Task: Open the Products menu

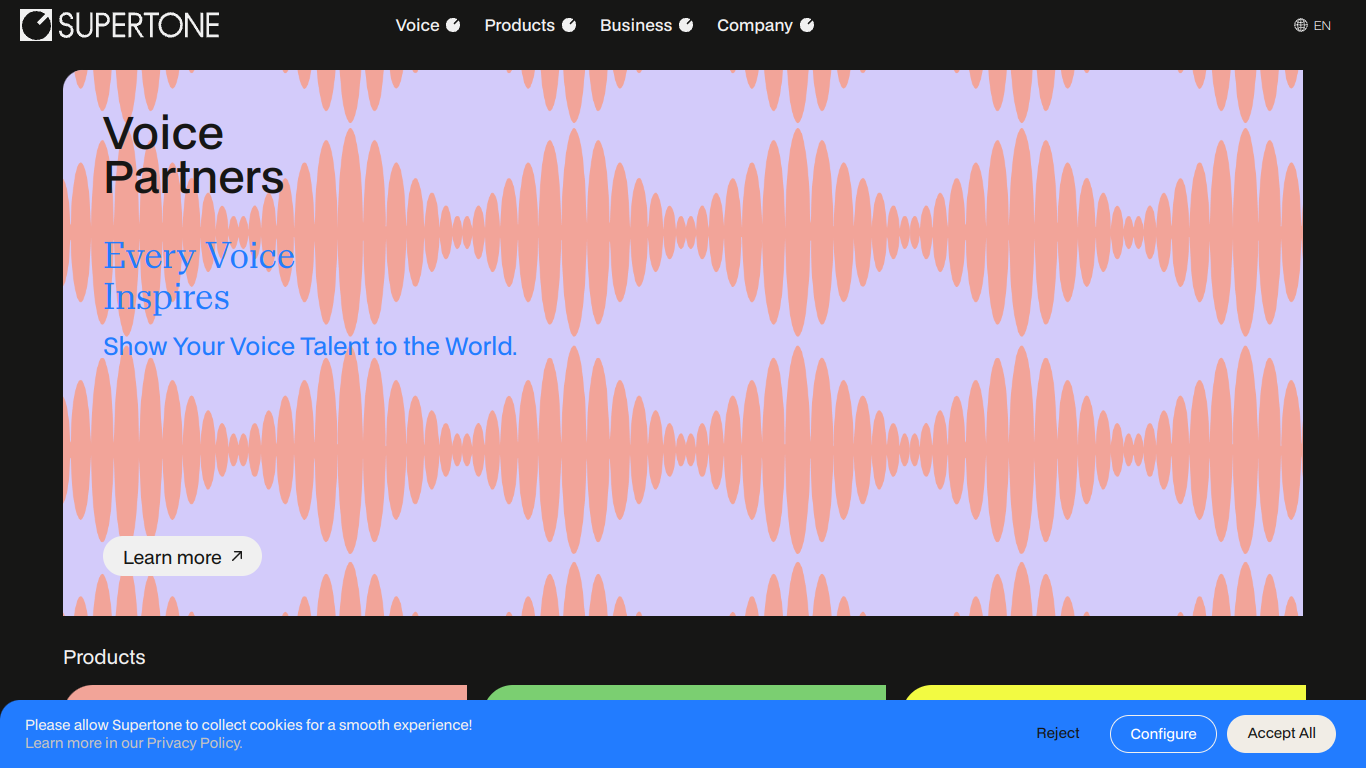Action: (530, 25)
